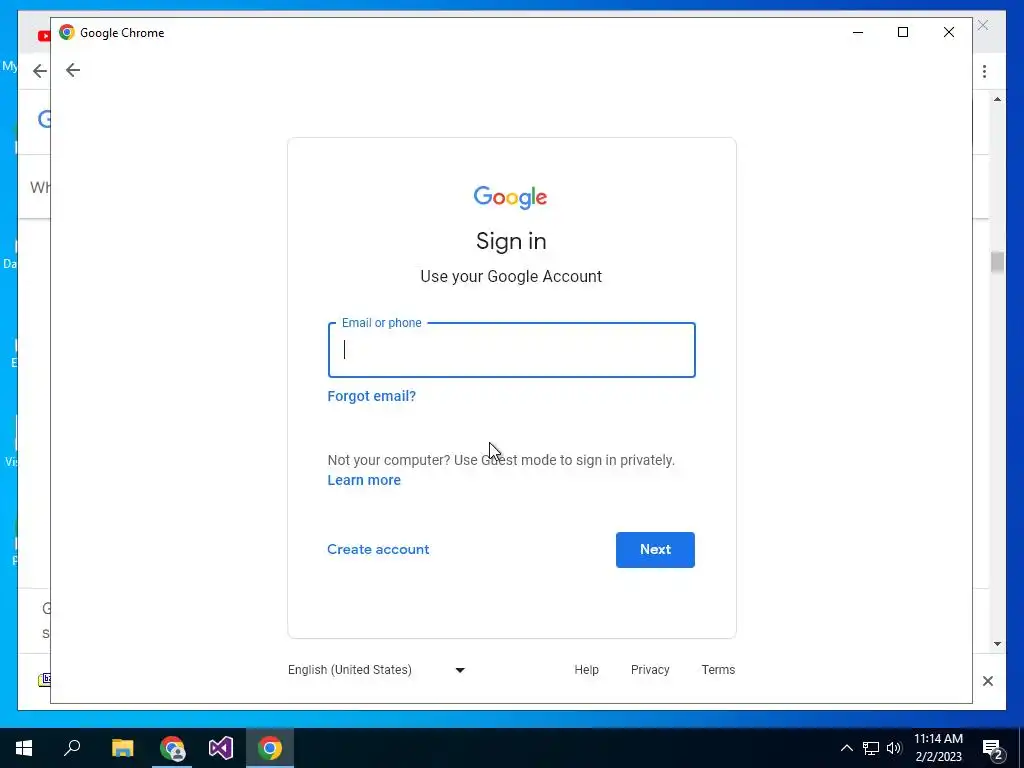The image size is (1024, 768).
Task: Click the 'Use your Google Account' text
Action: pyautogui.click(x=511, y=276)
